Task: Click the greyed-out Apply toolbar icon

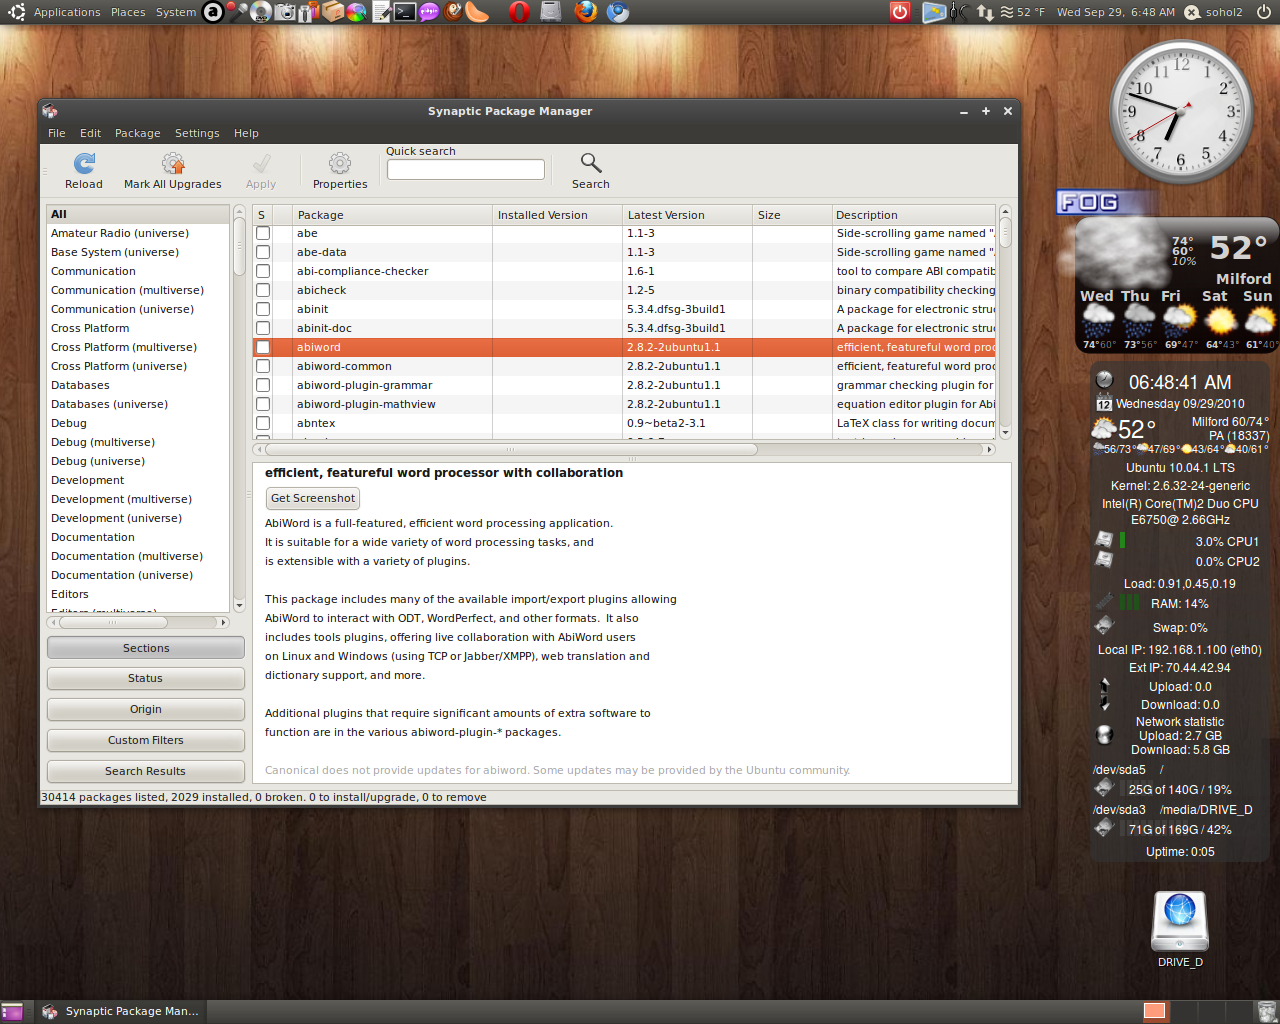Action: click(261, 170)
